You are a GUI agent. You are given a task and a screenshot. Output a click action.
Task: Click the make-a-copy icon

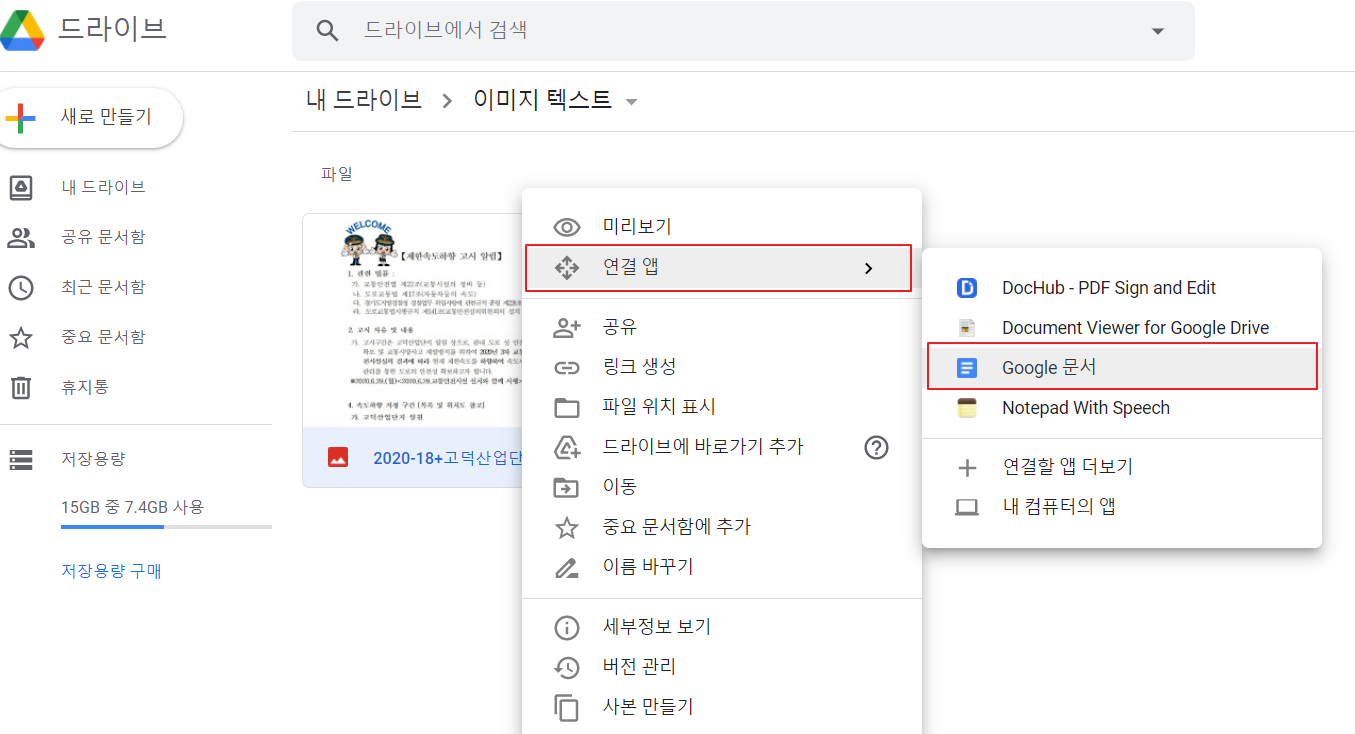(x=567, y=707)
